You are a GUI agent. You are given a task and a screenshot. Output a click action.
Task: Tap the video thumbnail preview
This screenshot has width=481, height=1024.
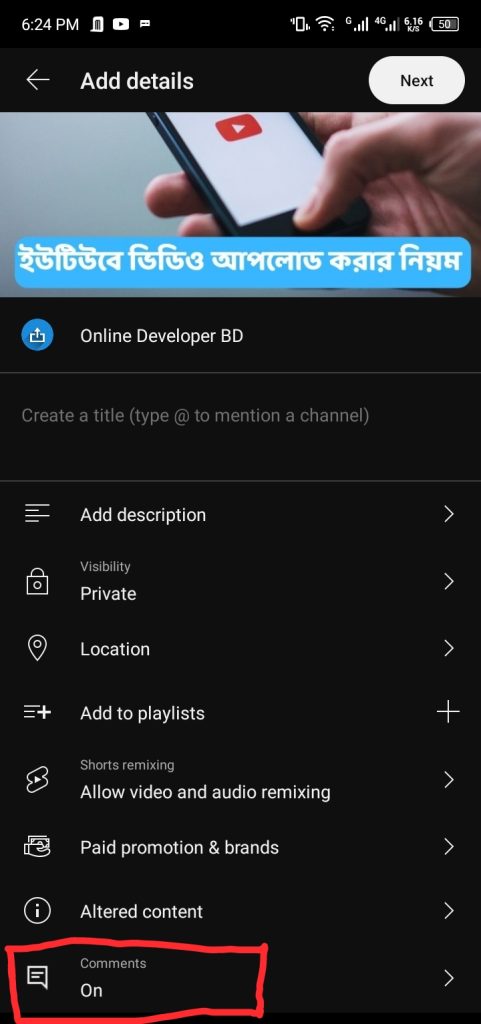(240, 204)
